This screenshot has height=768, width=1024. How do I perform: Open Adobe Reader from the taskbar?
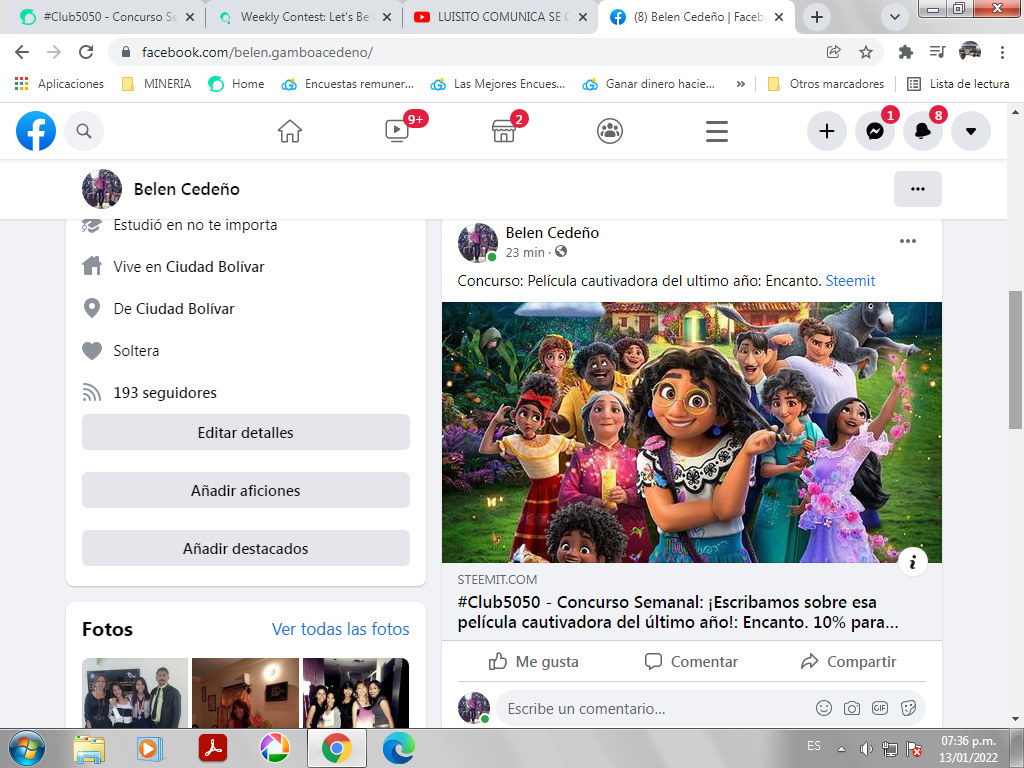212,748
